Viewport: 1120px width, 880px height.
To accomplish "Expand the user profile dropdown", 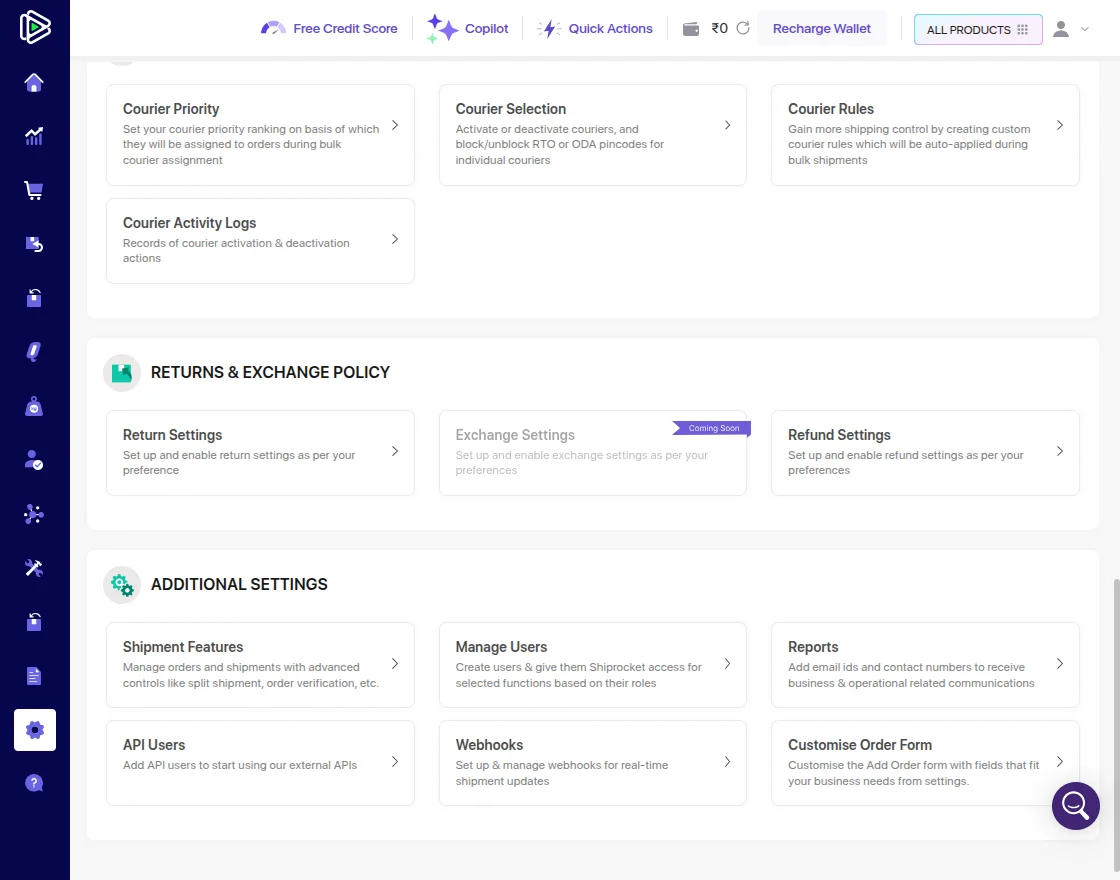I will click(x=1071, y=29).
